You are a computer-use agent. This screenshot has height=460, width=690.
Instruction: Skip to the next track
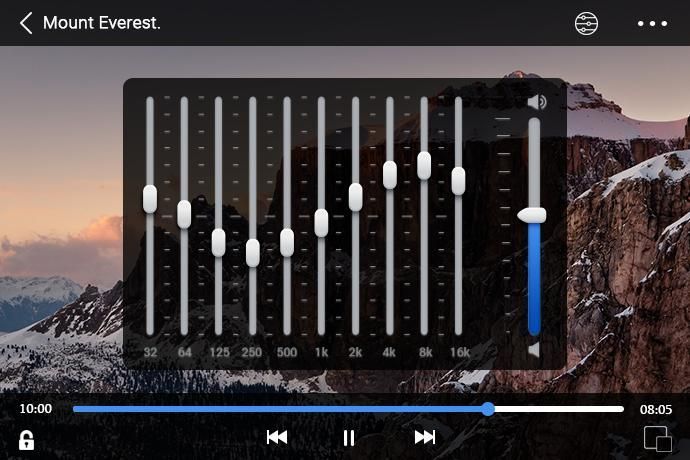[x=425, y=437]
